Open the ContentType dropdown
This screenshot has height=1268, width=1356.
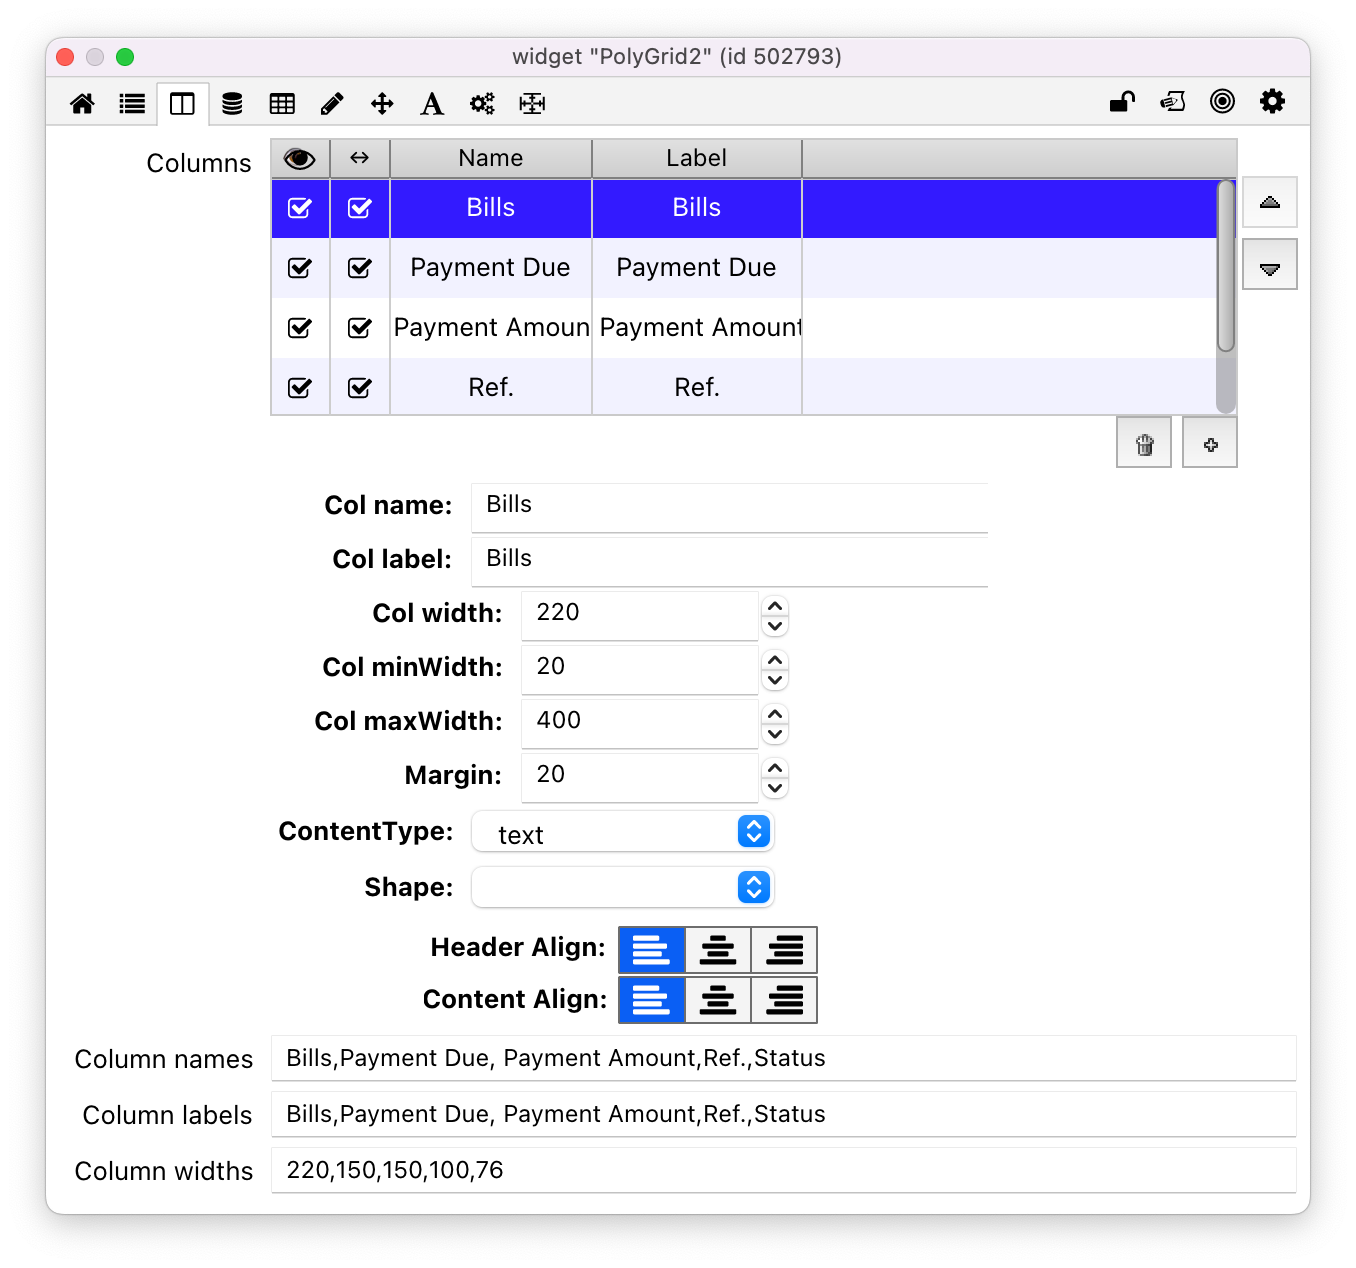623,832
